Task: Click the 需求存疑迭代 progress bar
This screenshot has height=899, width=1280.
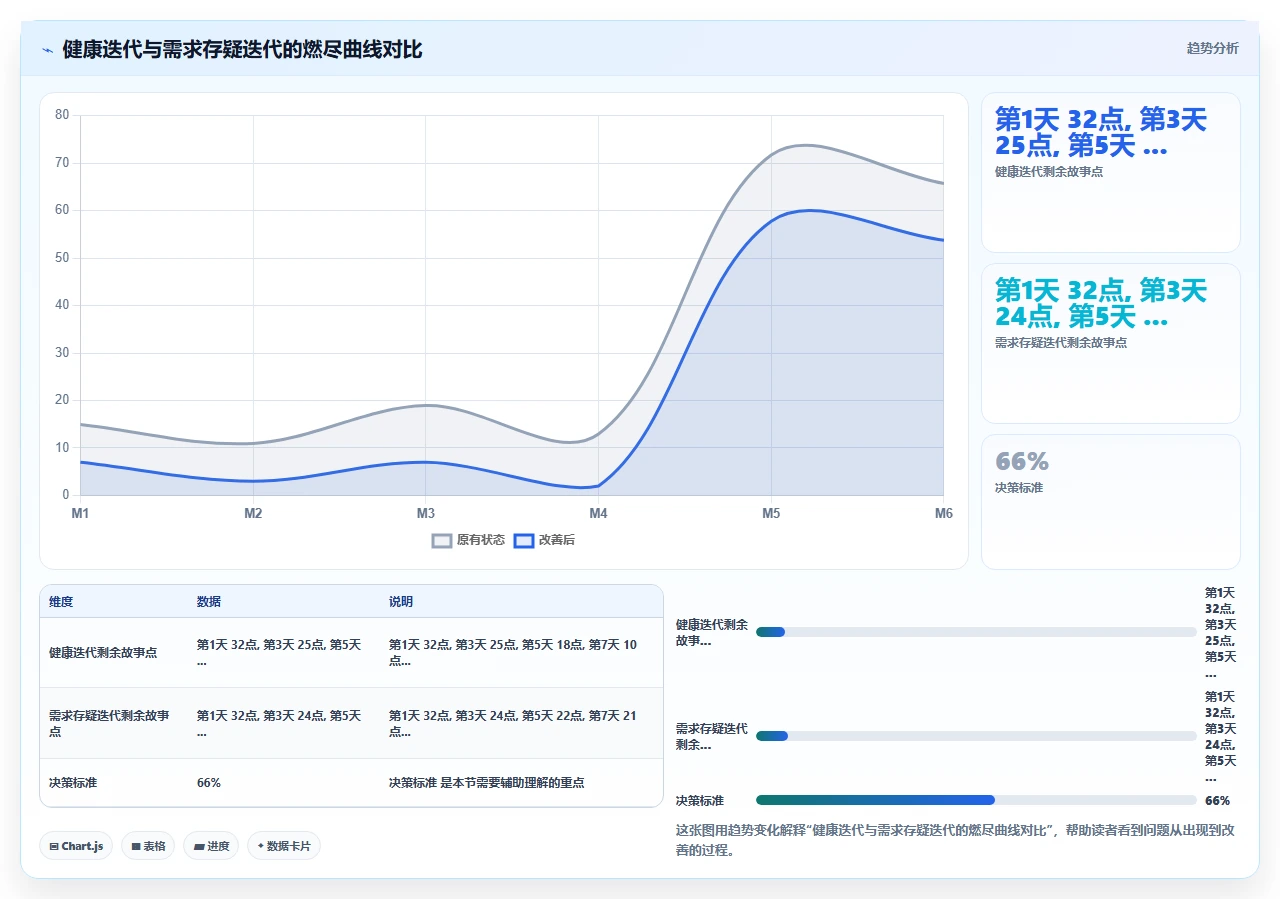Action: tap(976, 736)
